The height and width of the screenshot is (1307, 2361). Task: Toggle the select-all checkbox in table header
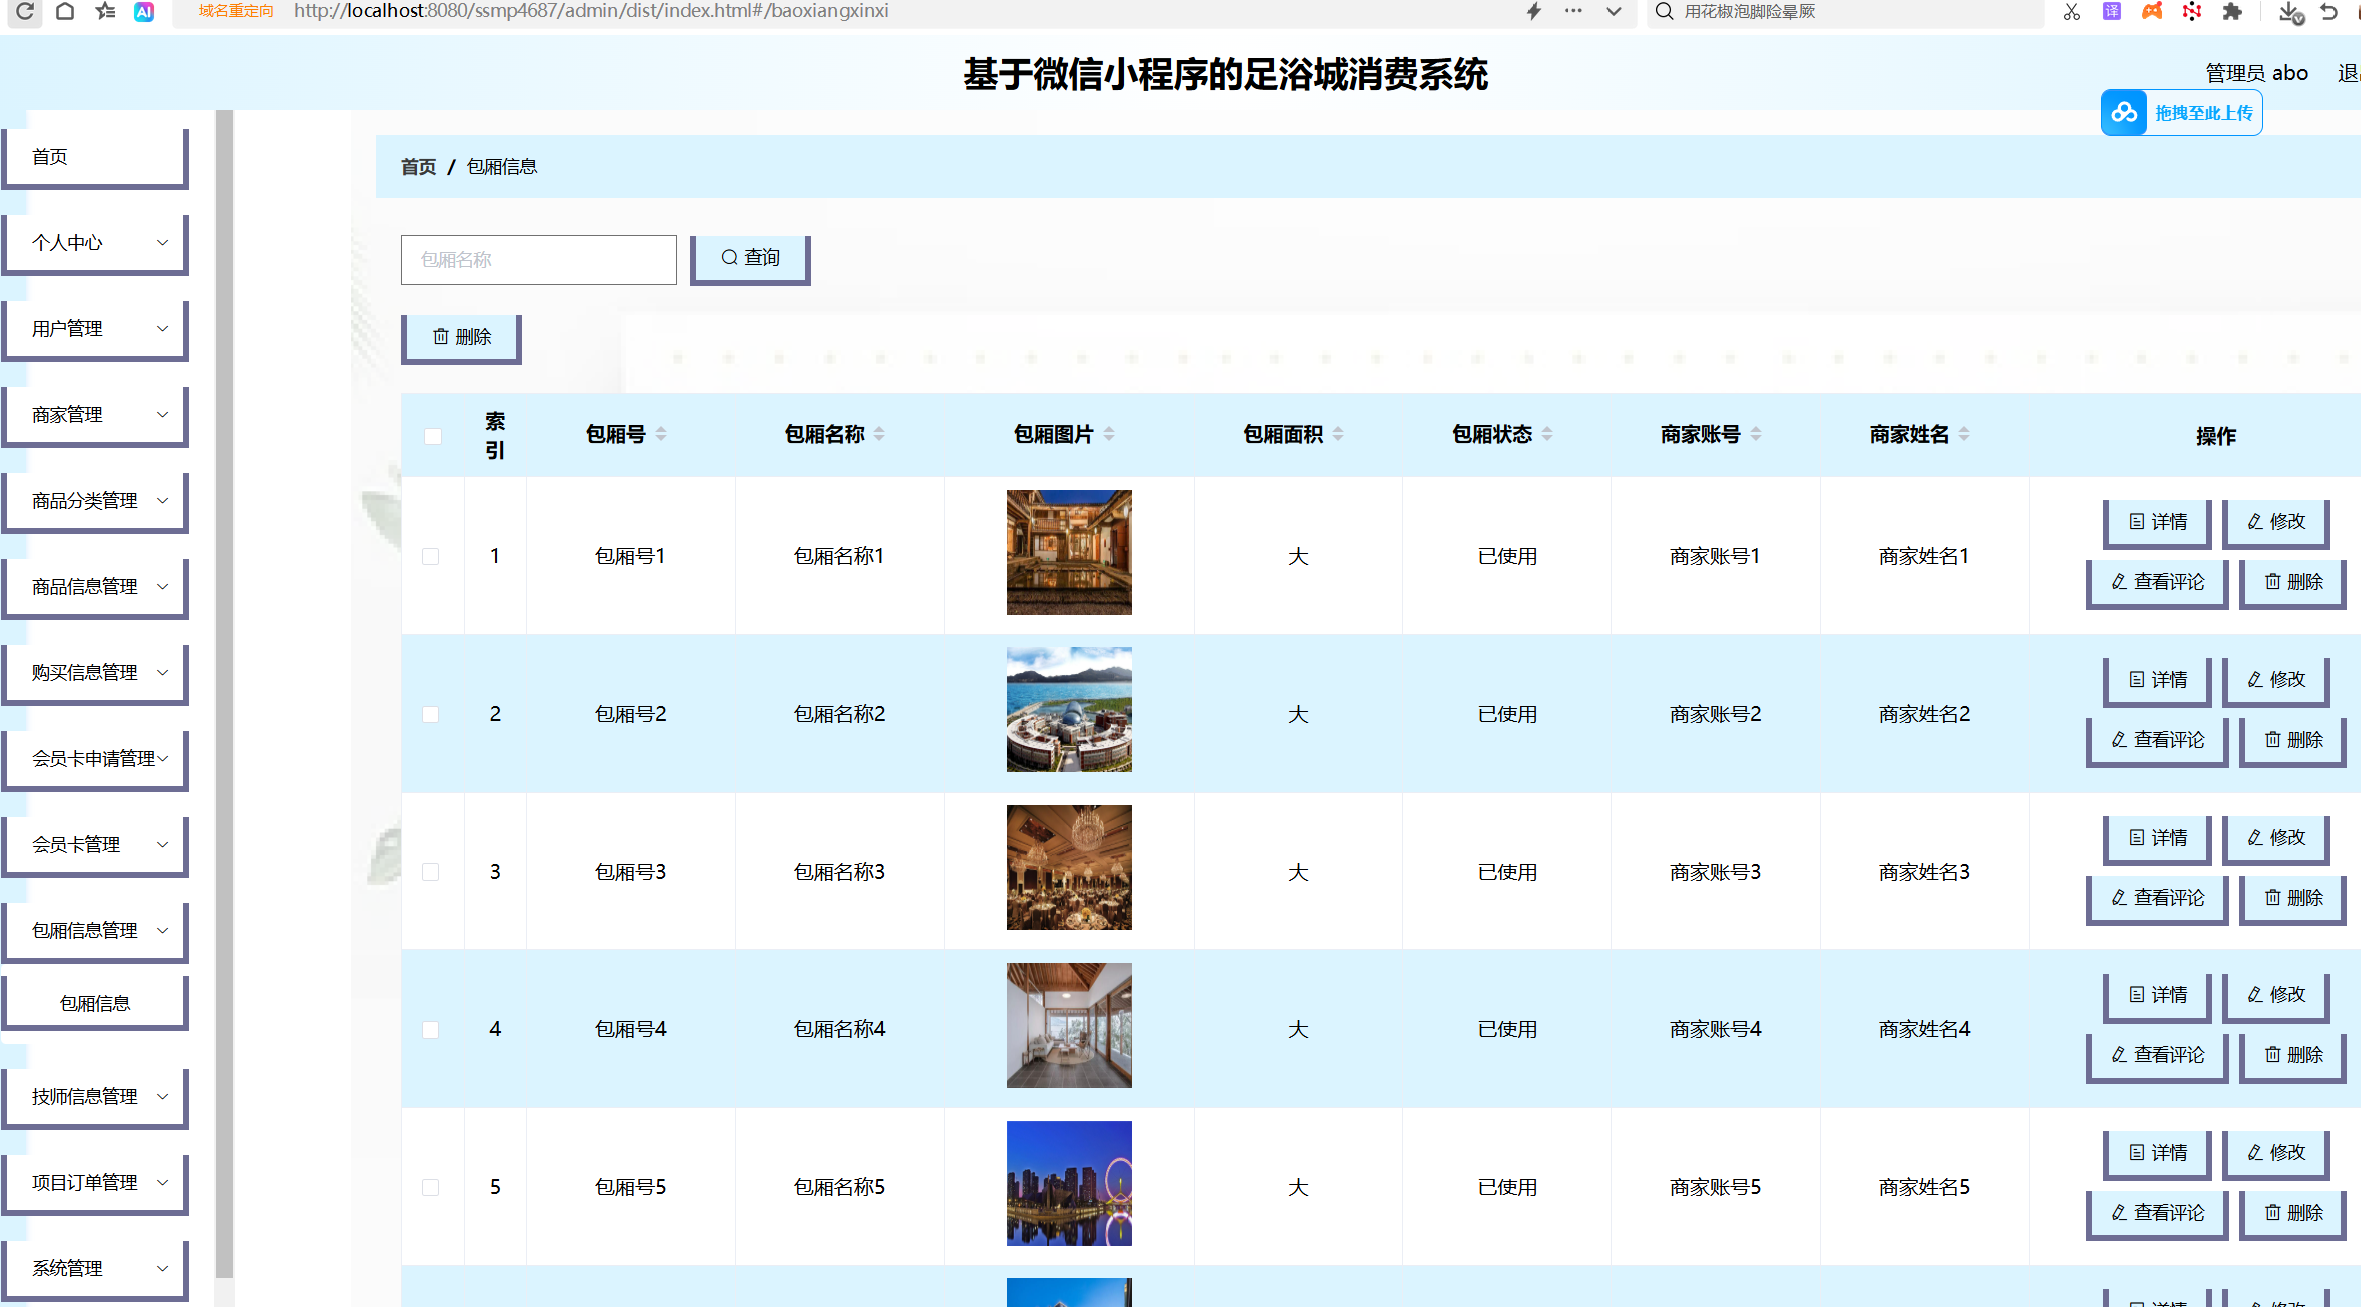point(433,436)
